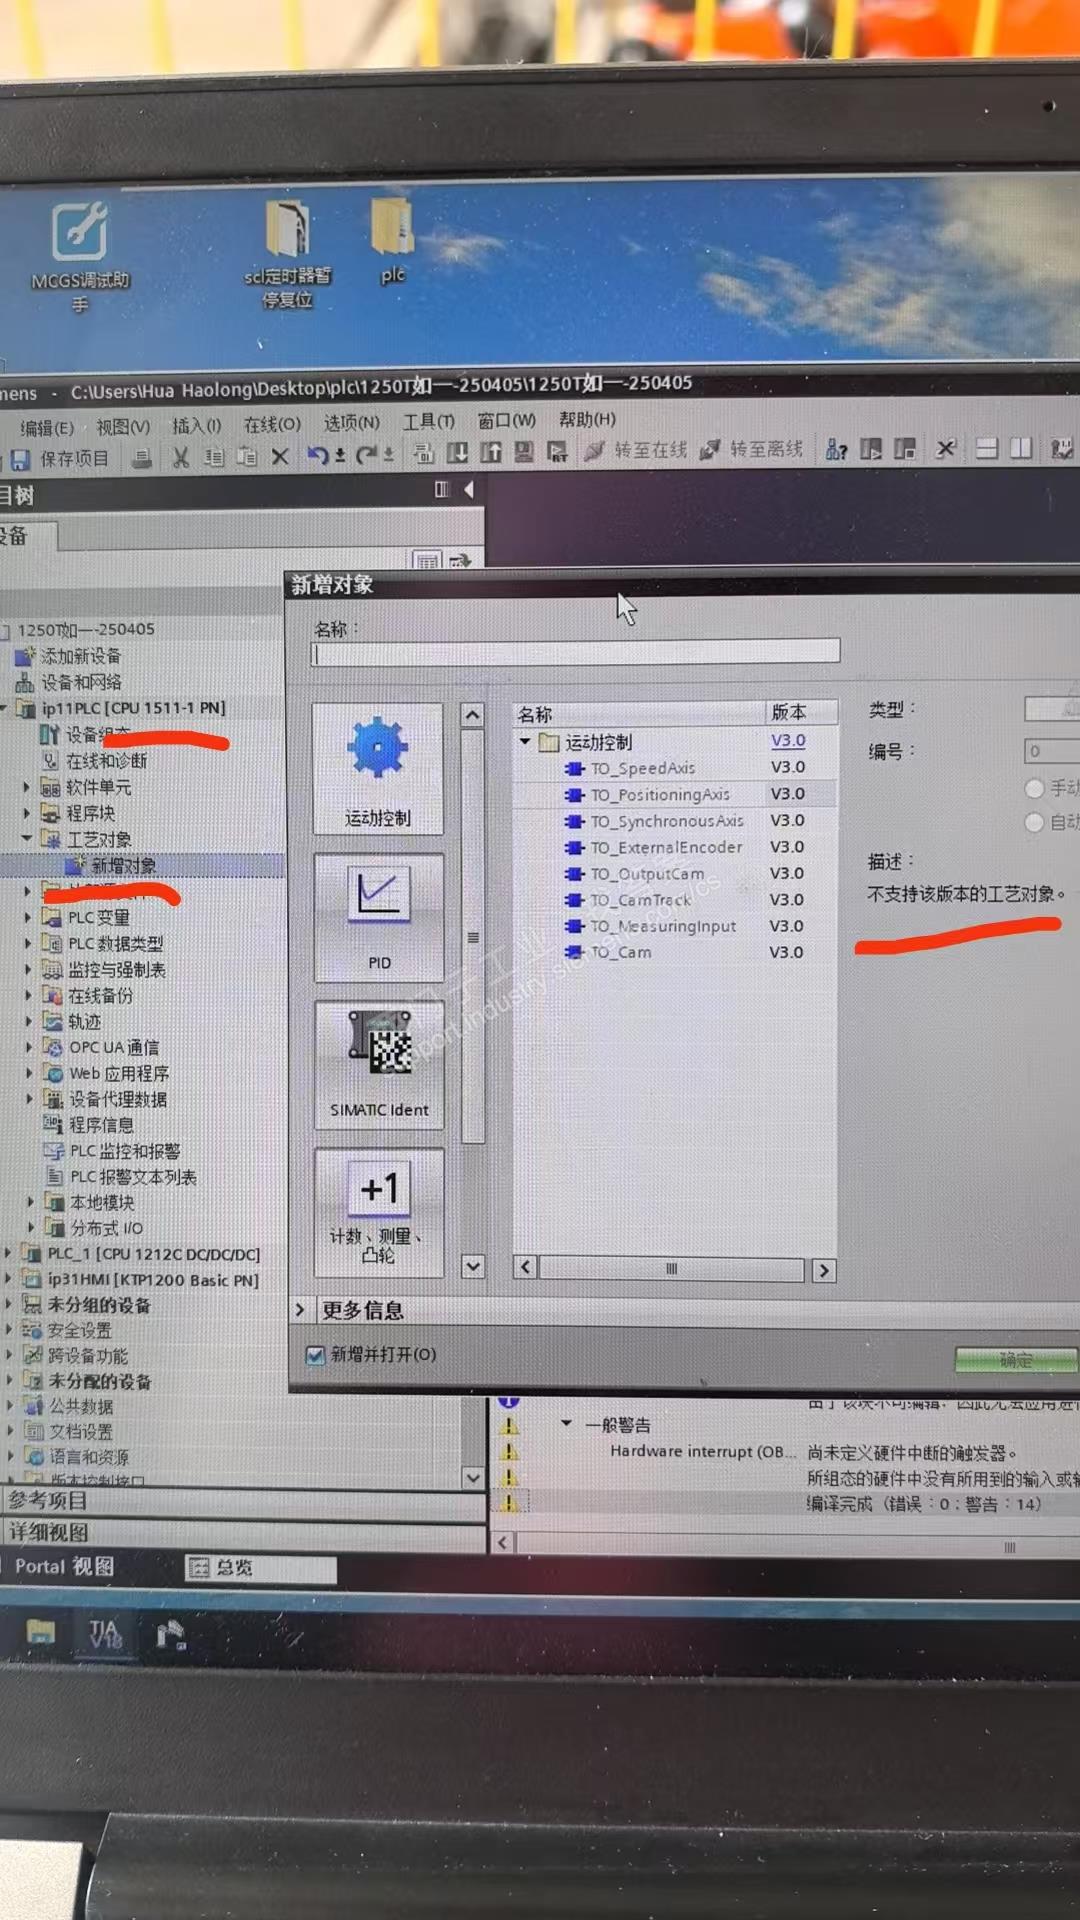1080x1920 pixels.
Task: Expand the PLC_1 CPU 1212C device node
Action: click(9, 1252)
